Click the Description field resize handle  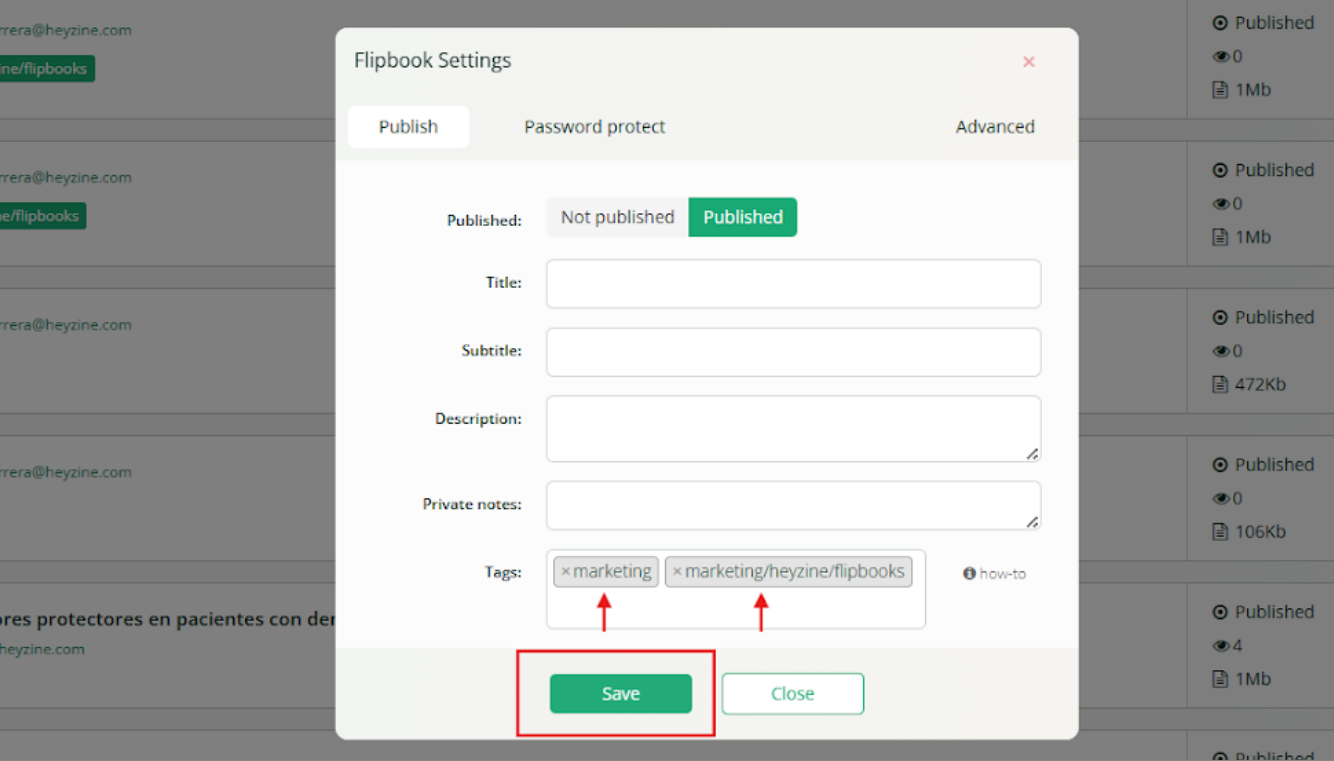pos(1032,453)
